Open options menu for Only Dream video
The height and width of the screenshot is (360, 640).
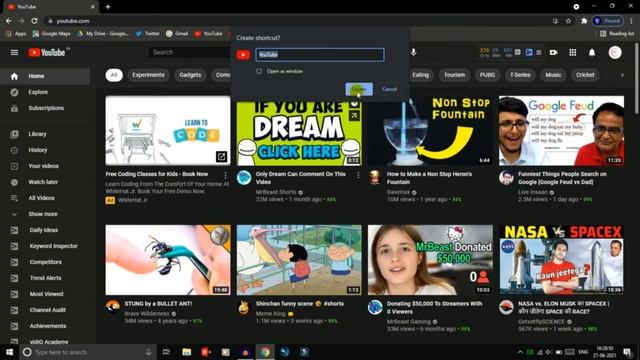coord(358,175)
